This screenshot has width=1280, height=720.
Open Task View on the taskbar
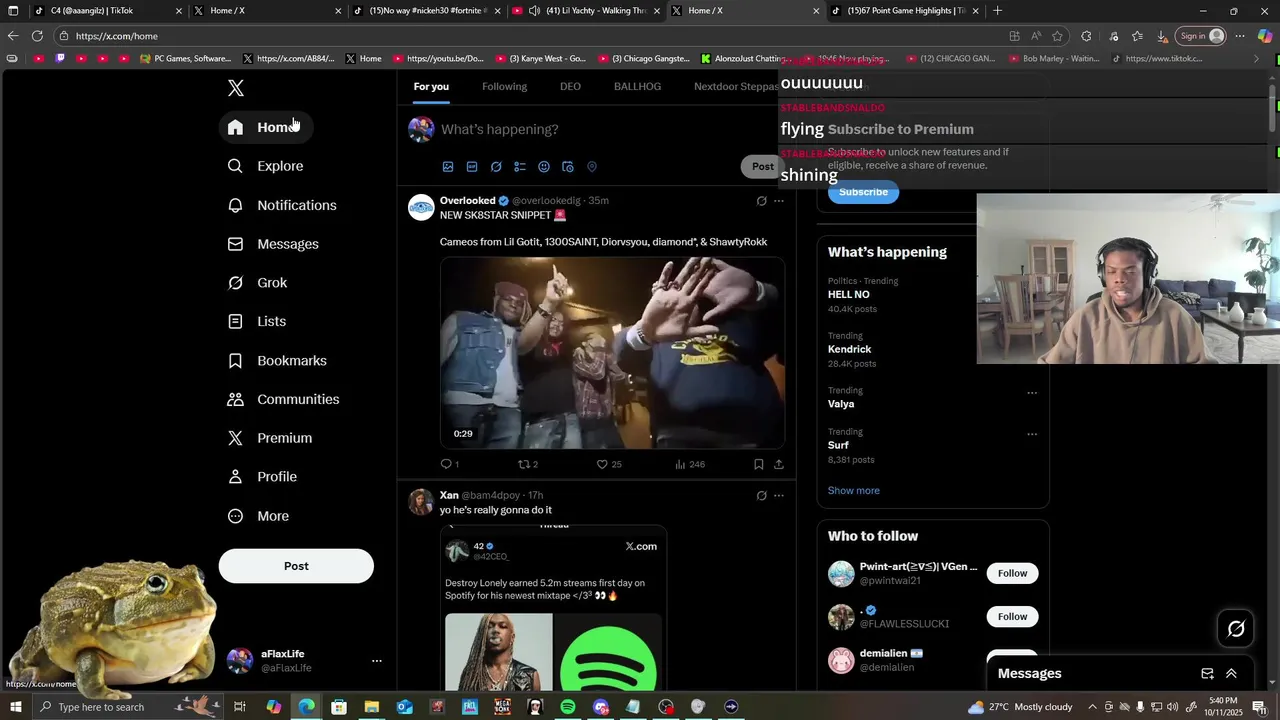coord(240,707)
